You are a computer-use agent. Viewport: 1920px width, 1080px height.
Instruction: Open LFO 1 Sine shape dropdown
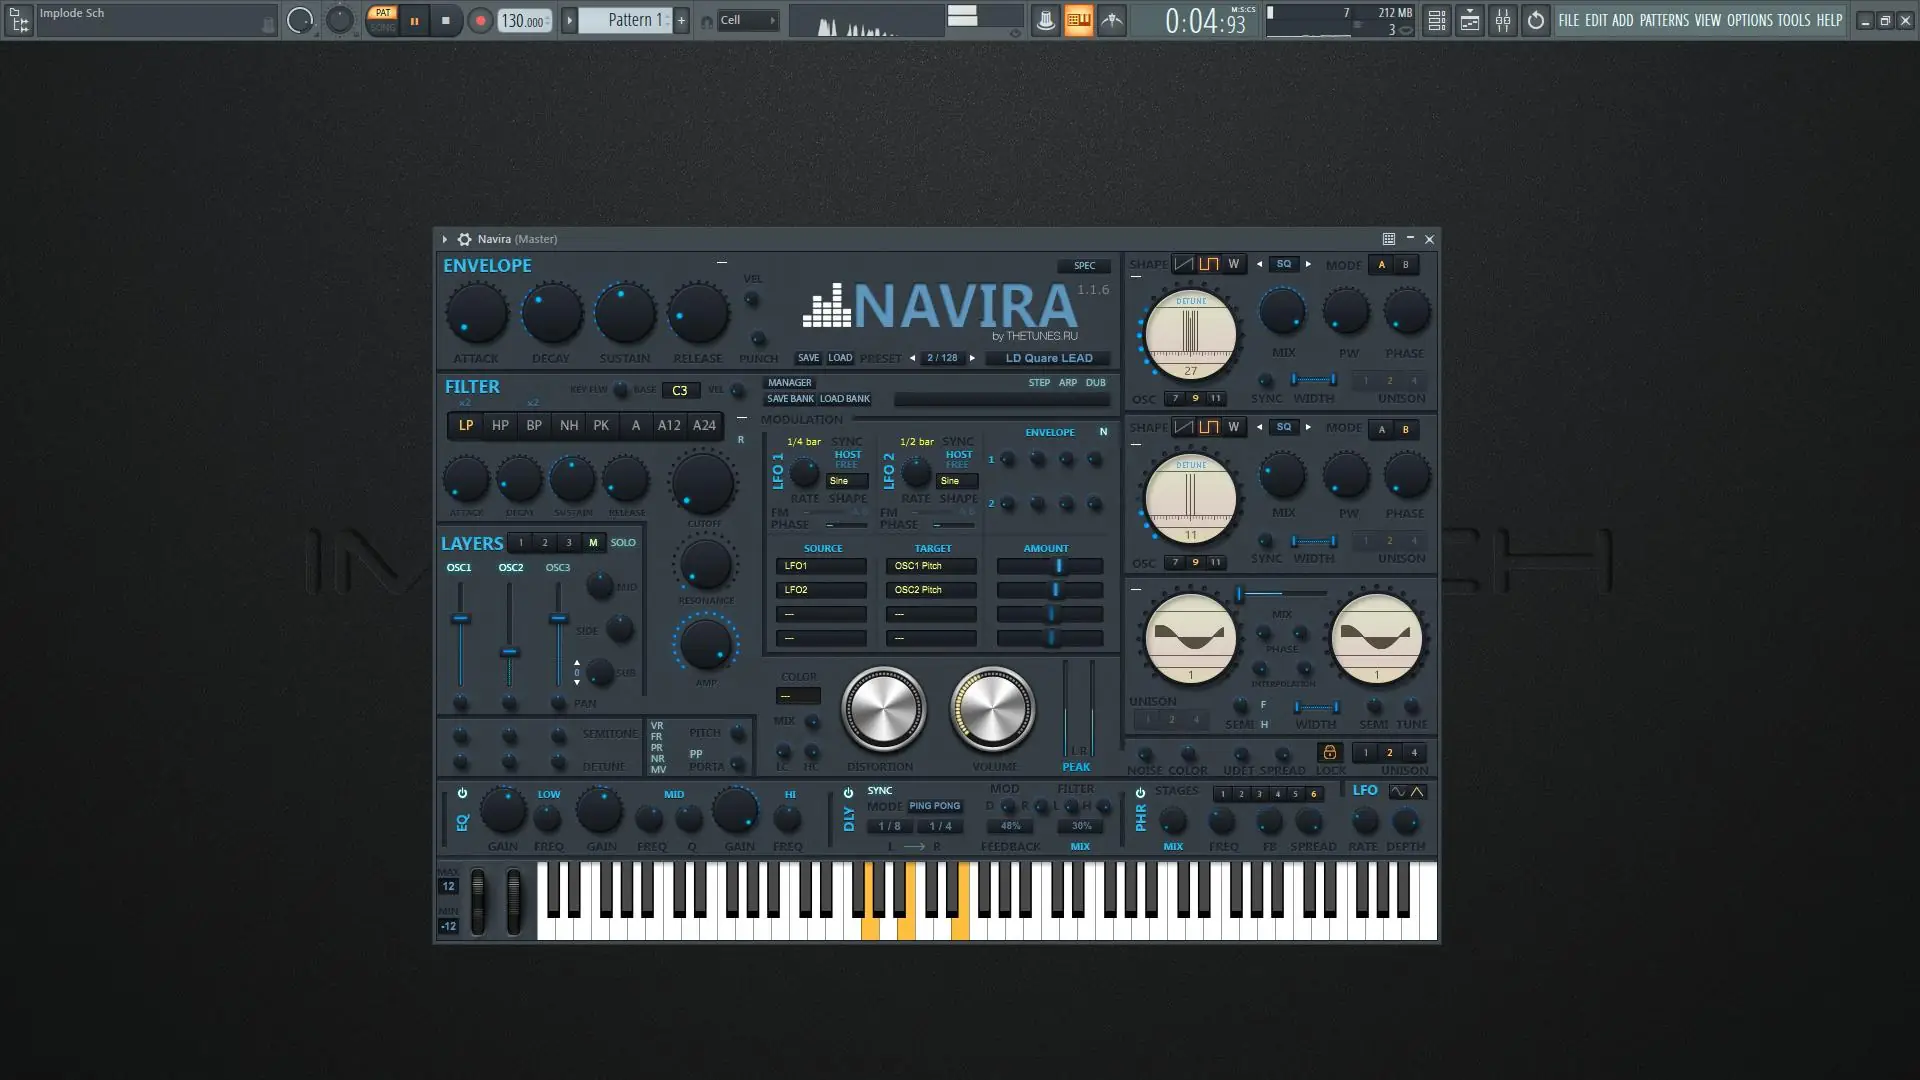[x=846, y=481]
